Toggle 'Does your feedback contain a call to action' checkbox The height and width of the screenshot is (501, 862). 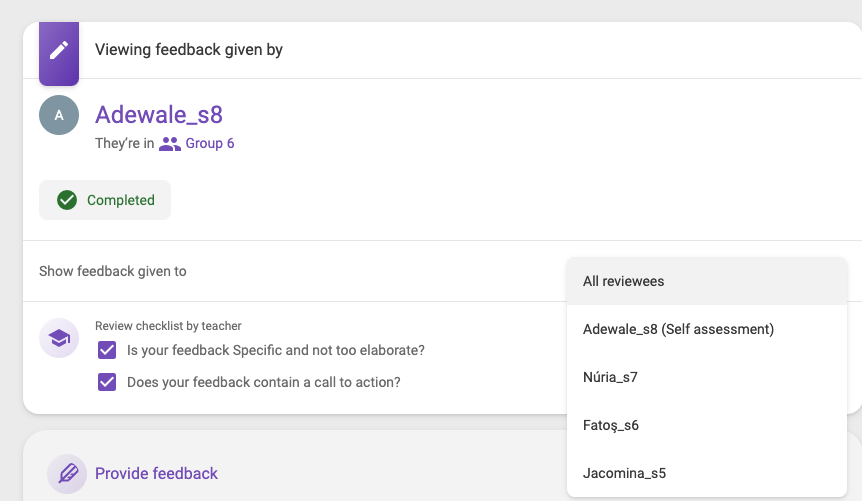click(x=107, y=382)
